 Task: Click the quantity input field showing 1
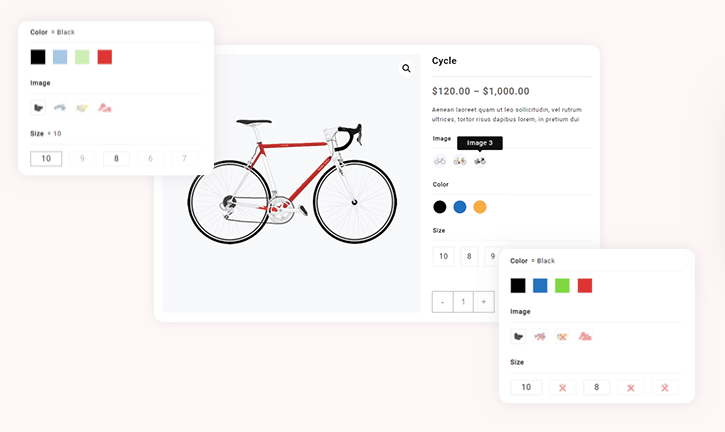tap(463, 301)
